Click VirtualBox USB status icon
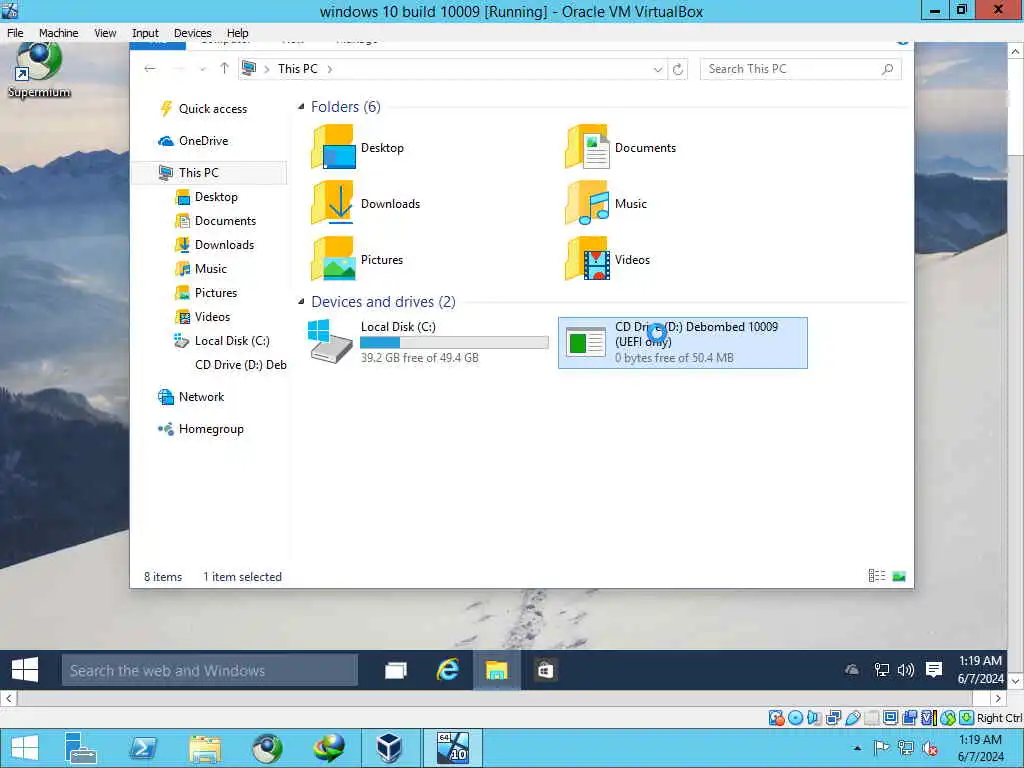1024x768 pixels. [x=852, y=718]
